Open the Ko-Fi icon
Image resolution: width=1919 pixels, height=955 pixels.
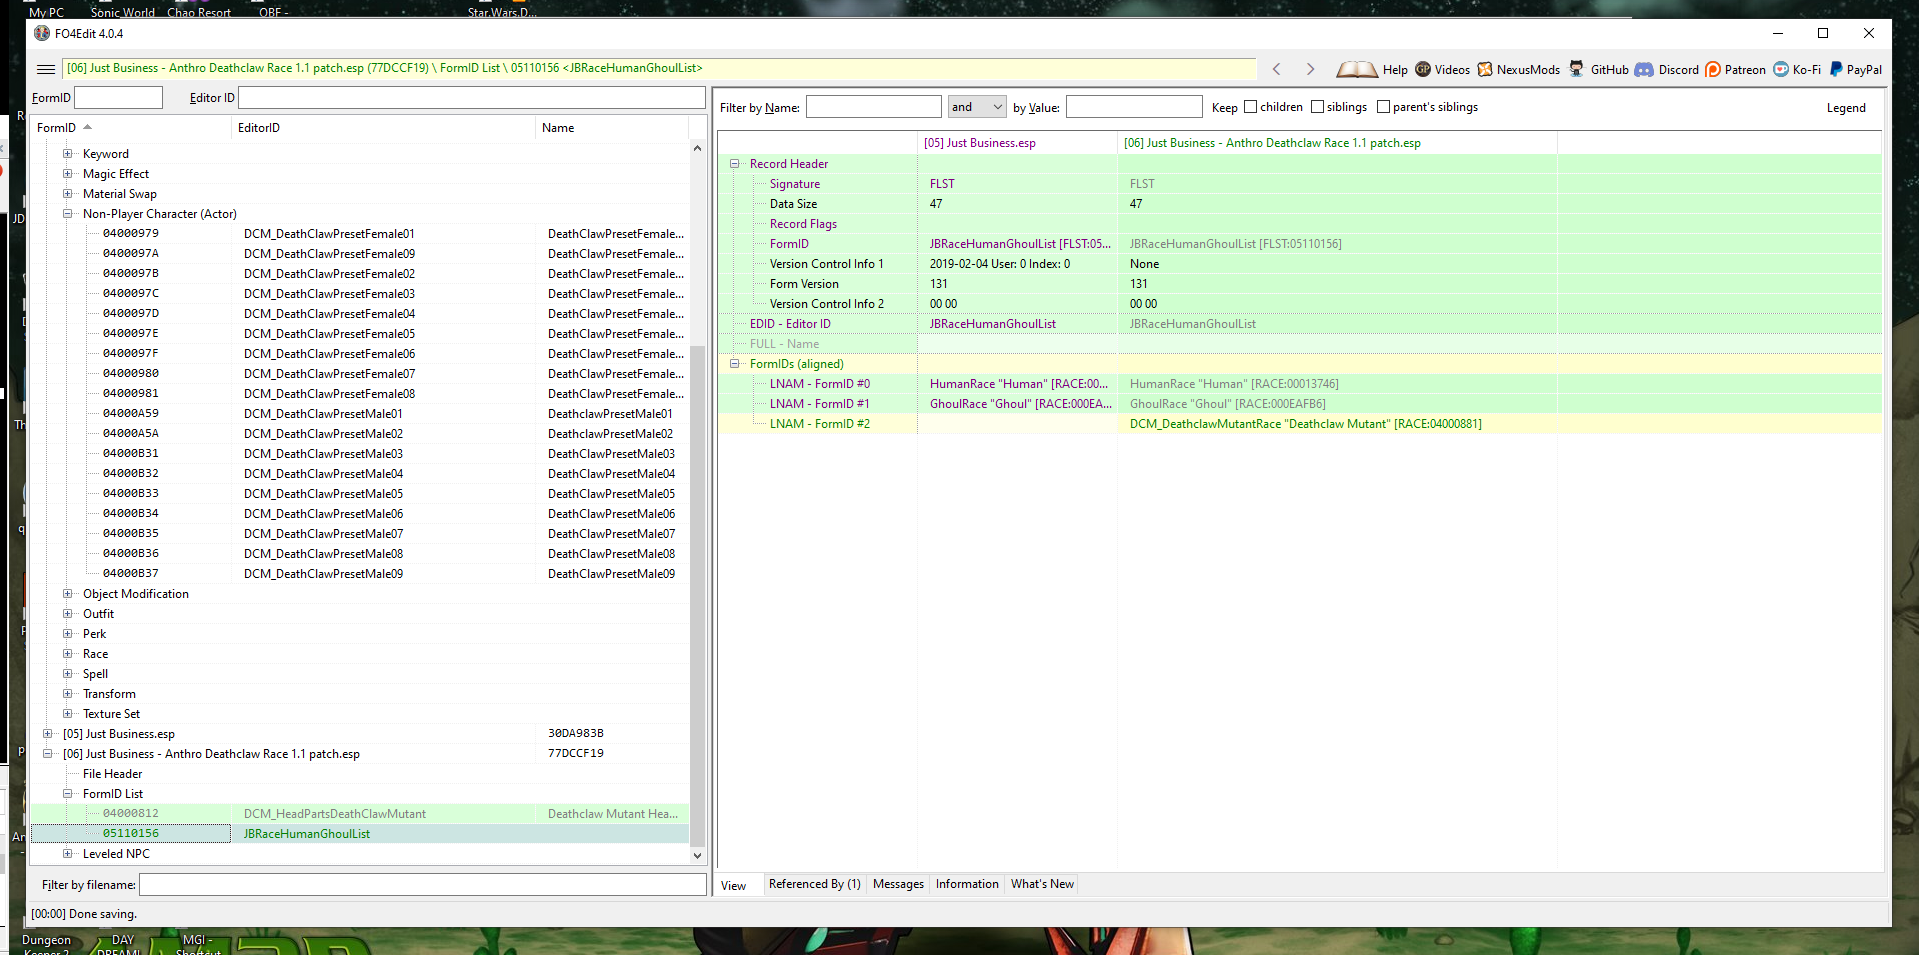click(1781, 69)
